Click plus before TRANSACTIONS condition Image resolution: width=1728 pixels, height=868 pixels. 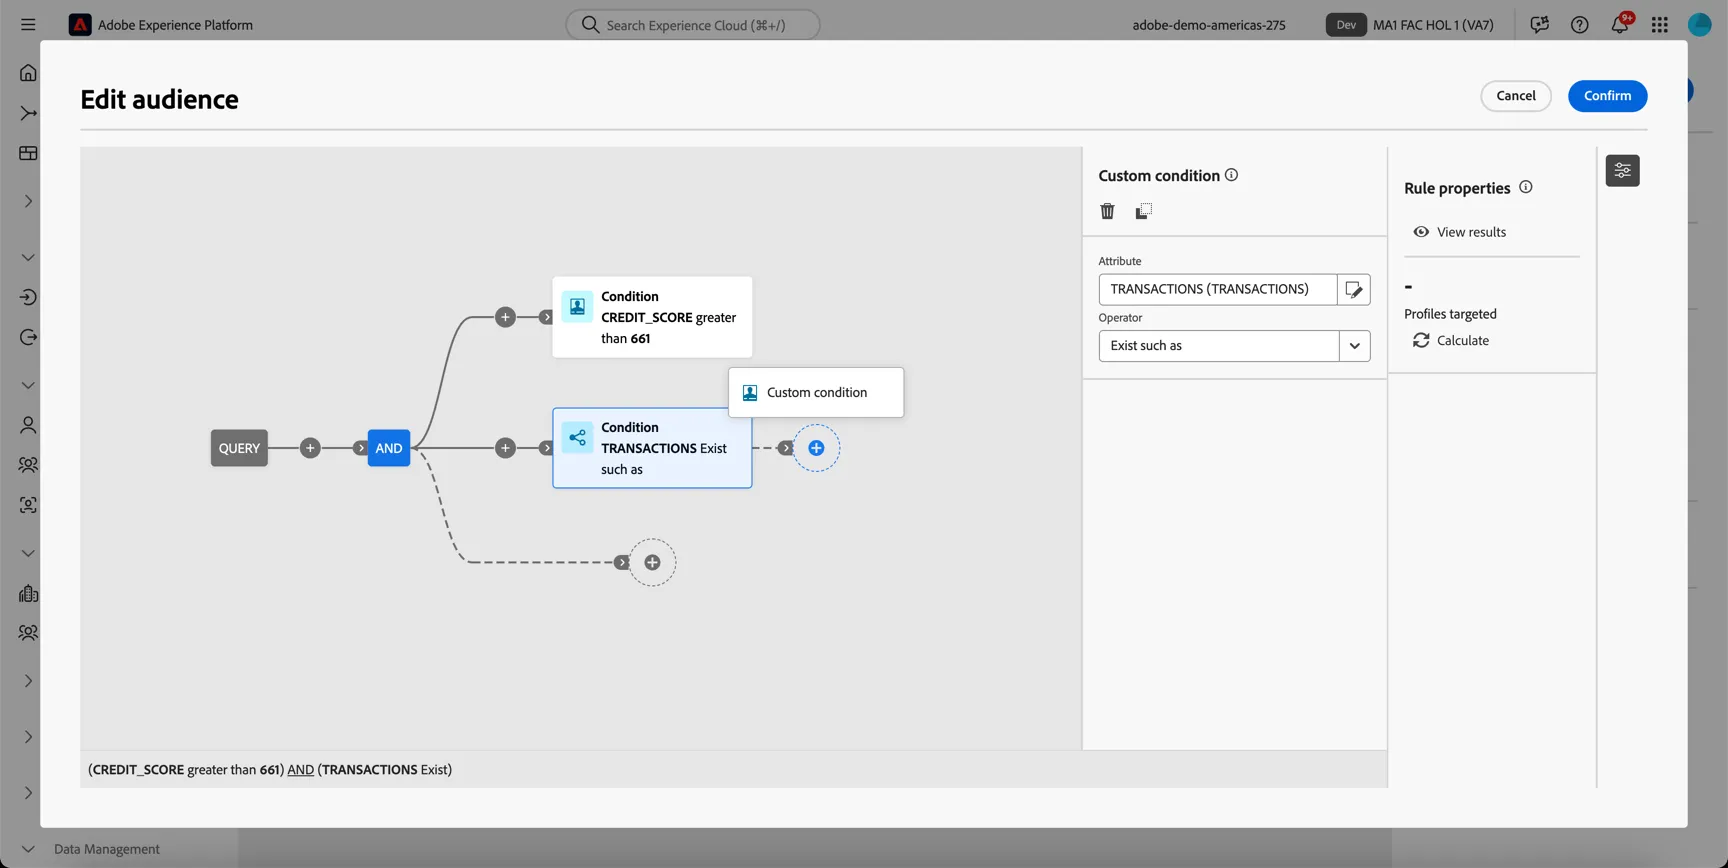[505, 448]
